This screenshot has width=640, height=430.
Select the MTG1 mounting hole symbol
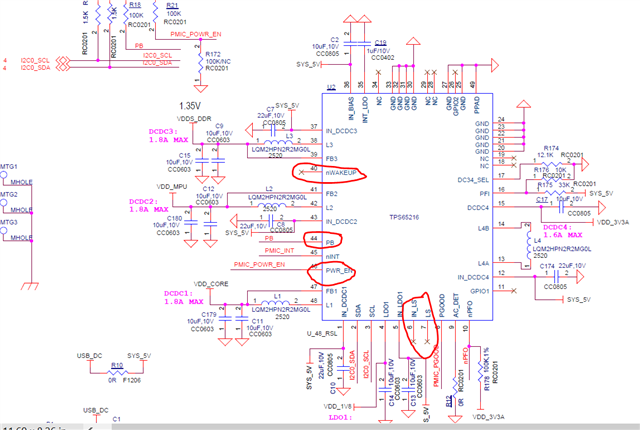click(4, 175)
